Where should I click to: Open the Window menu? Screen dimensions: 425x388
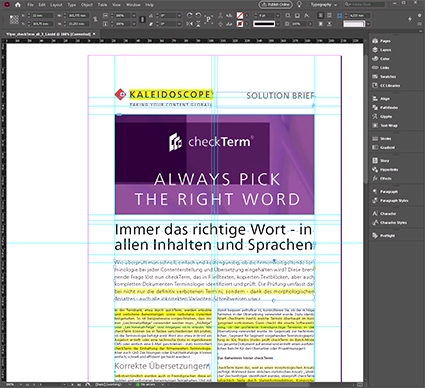tap(133, 5)
